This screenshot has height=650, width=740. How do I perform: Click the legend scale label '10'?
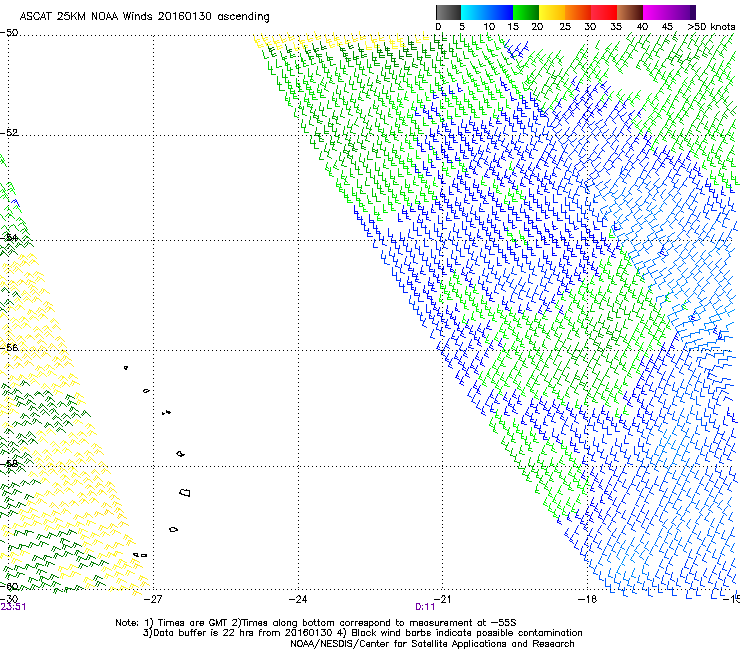pyautogui.click(x=489, y=27)
